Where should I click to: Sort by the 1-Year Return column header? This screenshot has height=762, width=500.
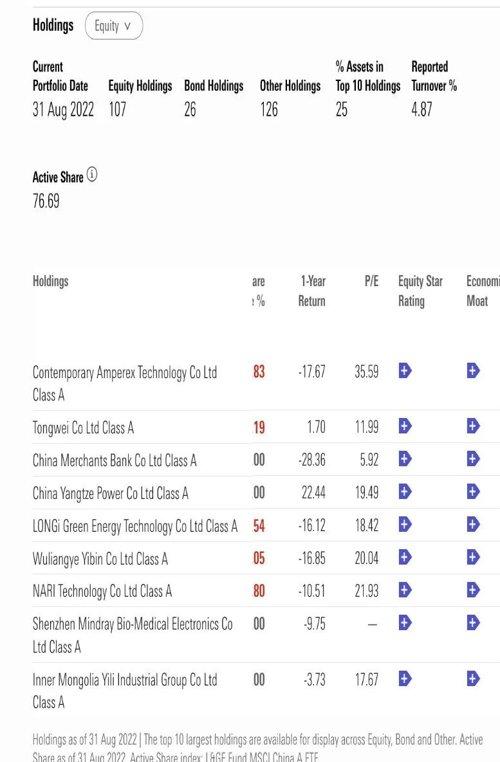point(312,291)
